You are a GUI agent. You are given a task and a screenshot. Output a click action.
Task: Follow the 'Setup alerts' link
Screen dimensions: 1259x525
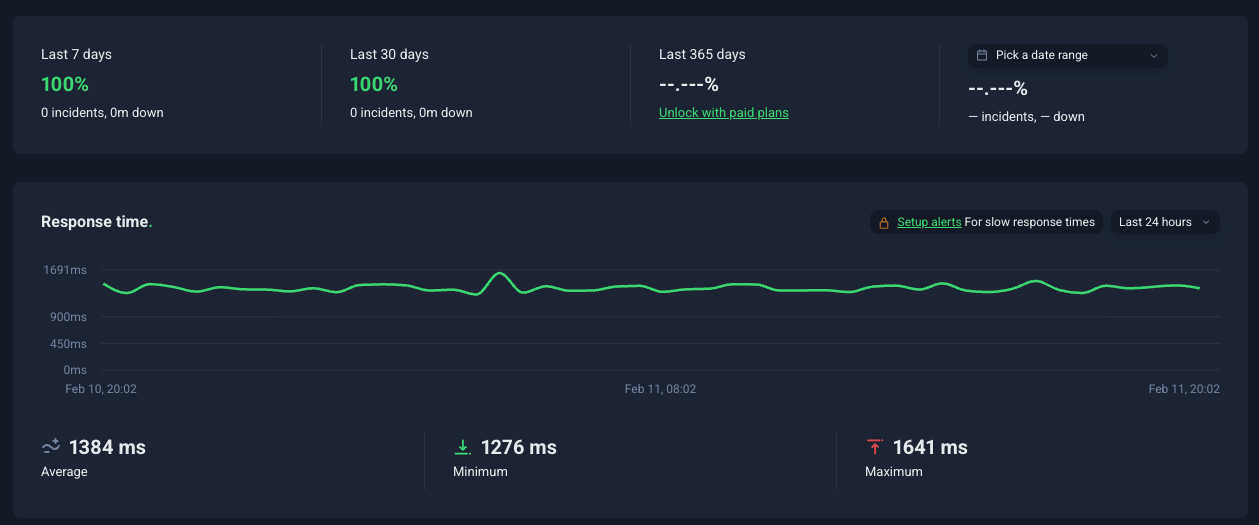(929, 222)
